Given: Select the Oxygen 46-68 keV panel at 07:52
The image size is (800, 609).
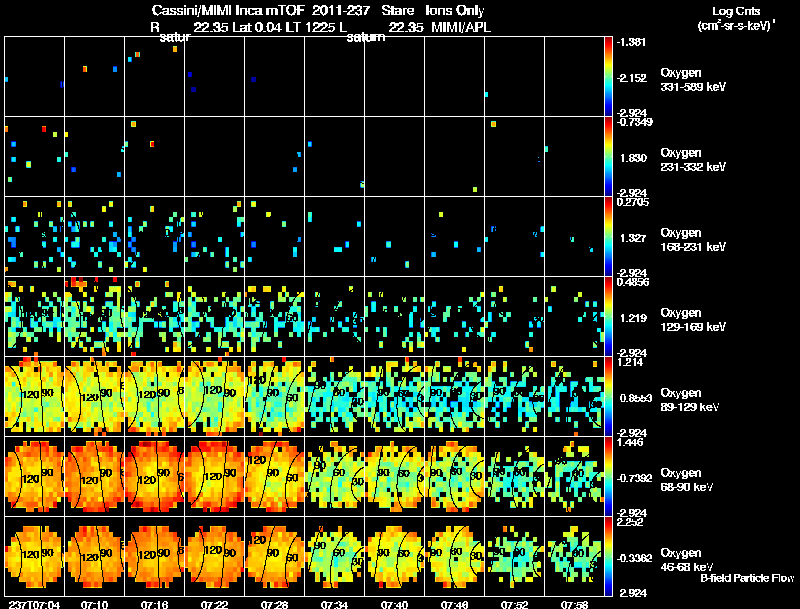Looking at the screenshot, I should pyautogui.click(x=514, y=556).
